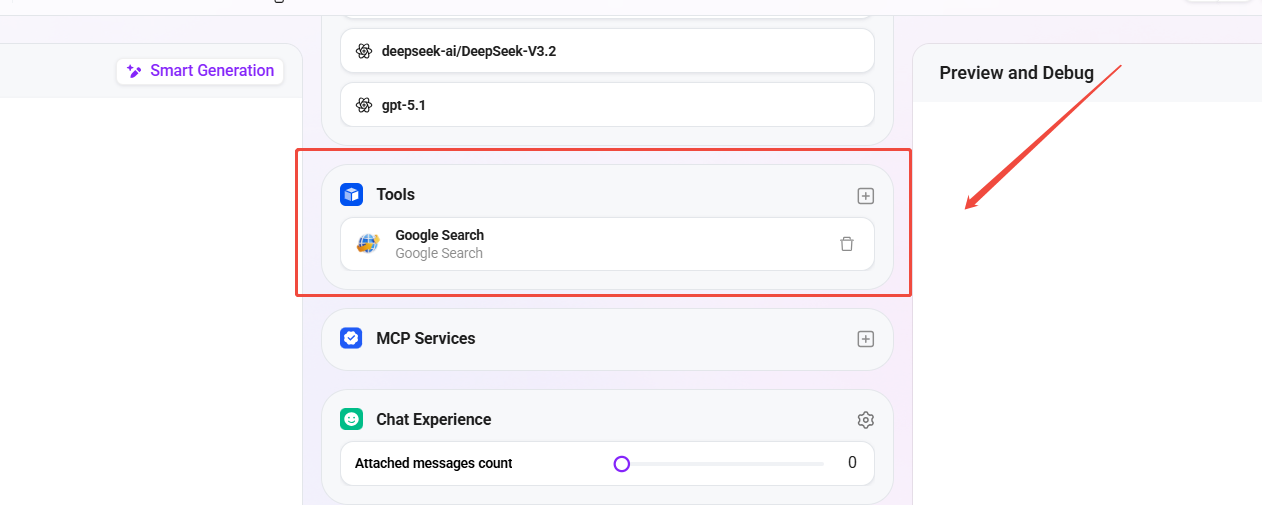Add a new tool with plus icon
The height and width of the screenshot is (505, 1262).
pos(866,196)
